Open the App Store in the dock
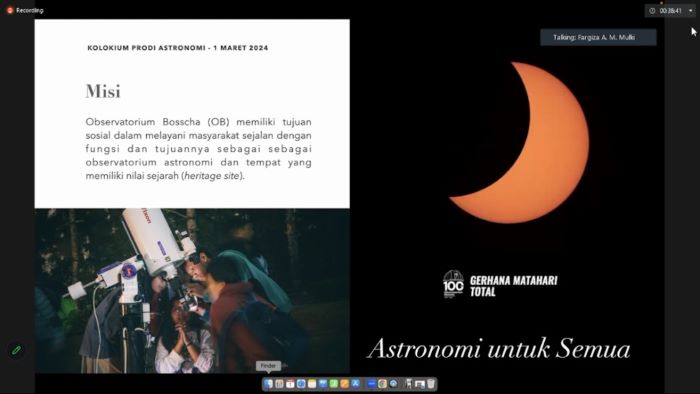700x394 pixels. point(355,384)
